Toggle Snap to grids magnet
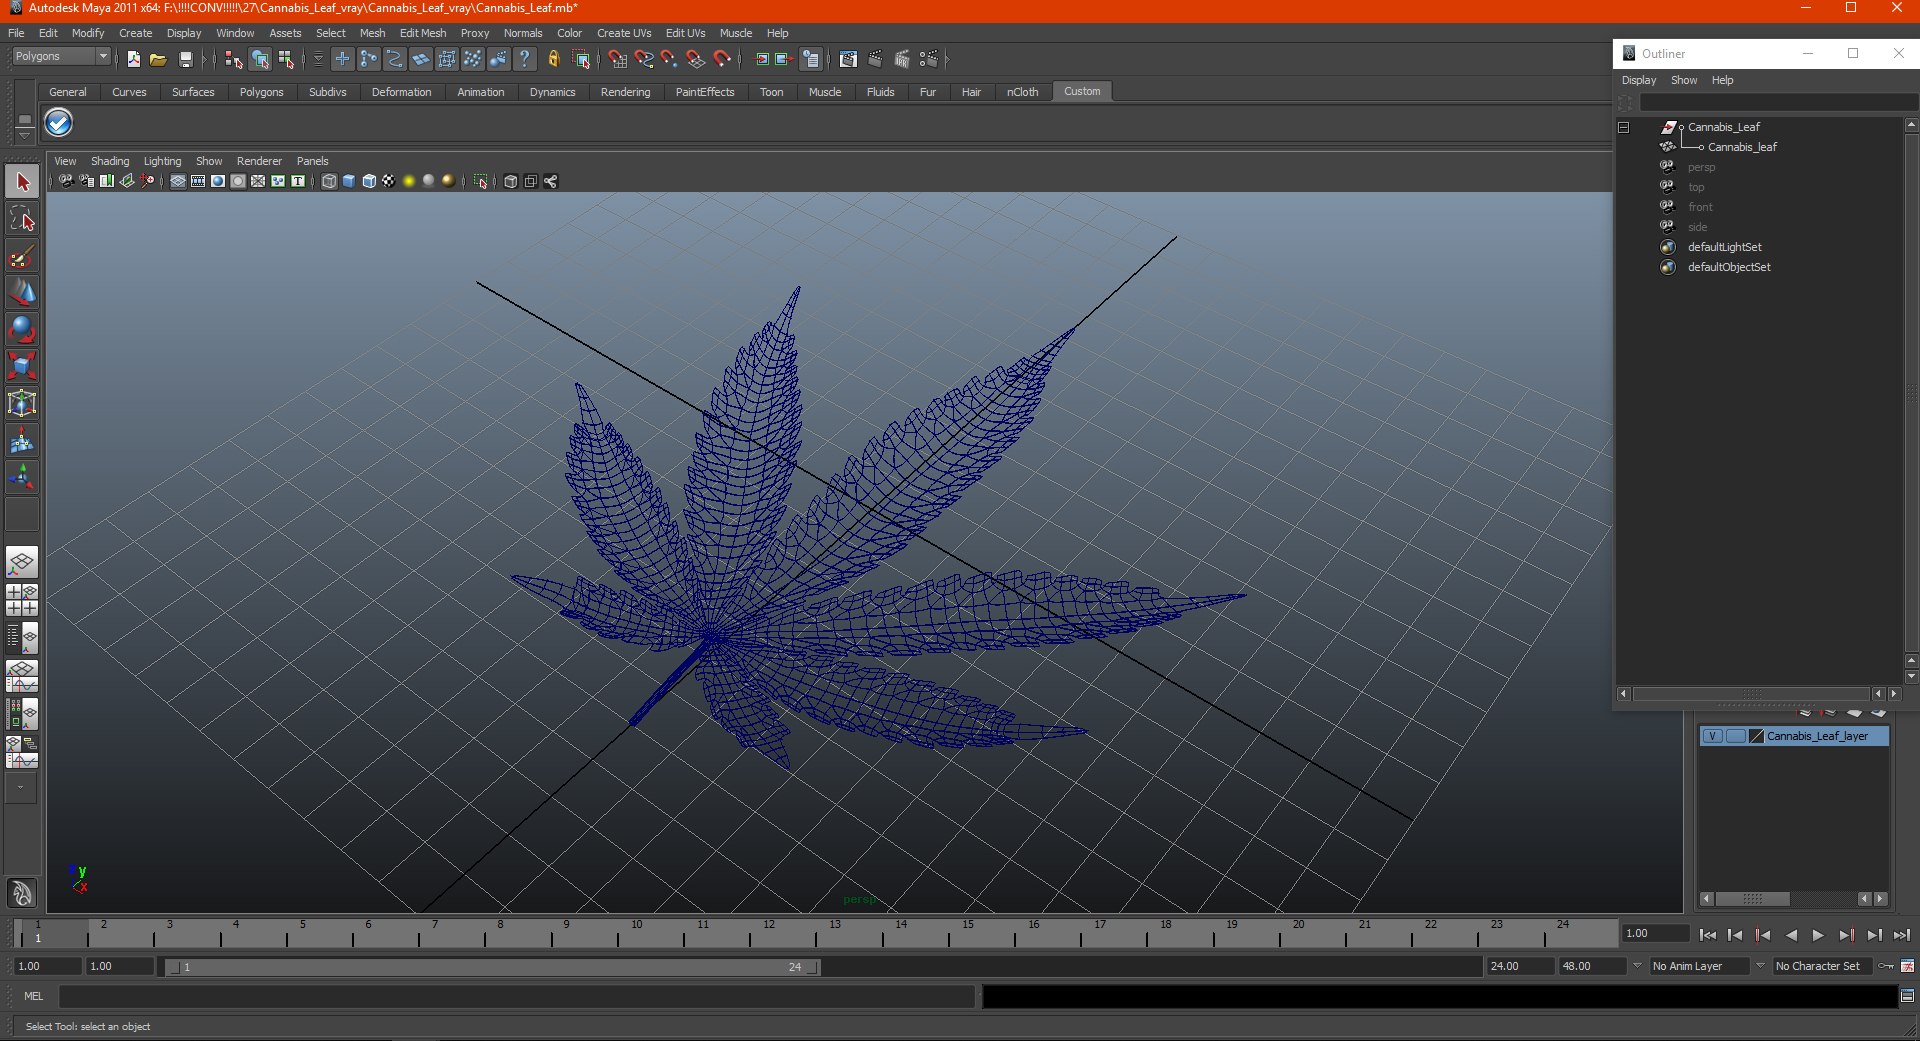Image resolution: width=1920 pixels, height=1041 pixels. pyautogui.click(x=617, y=59)
